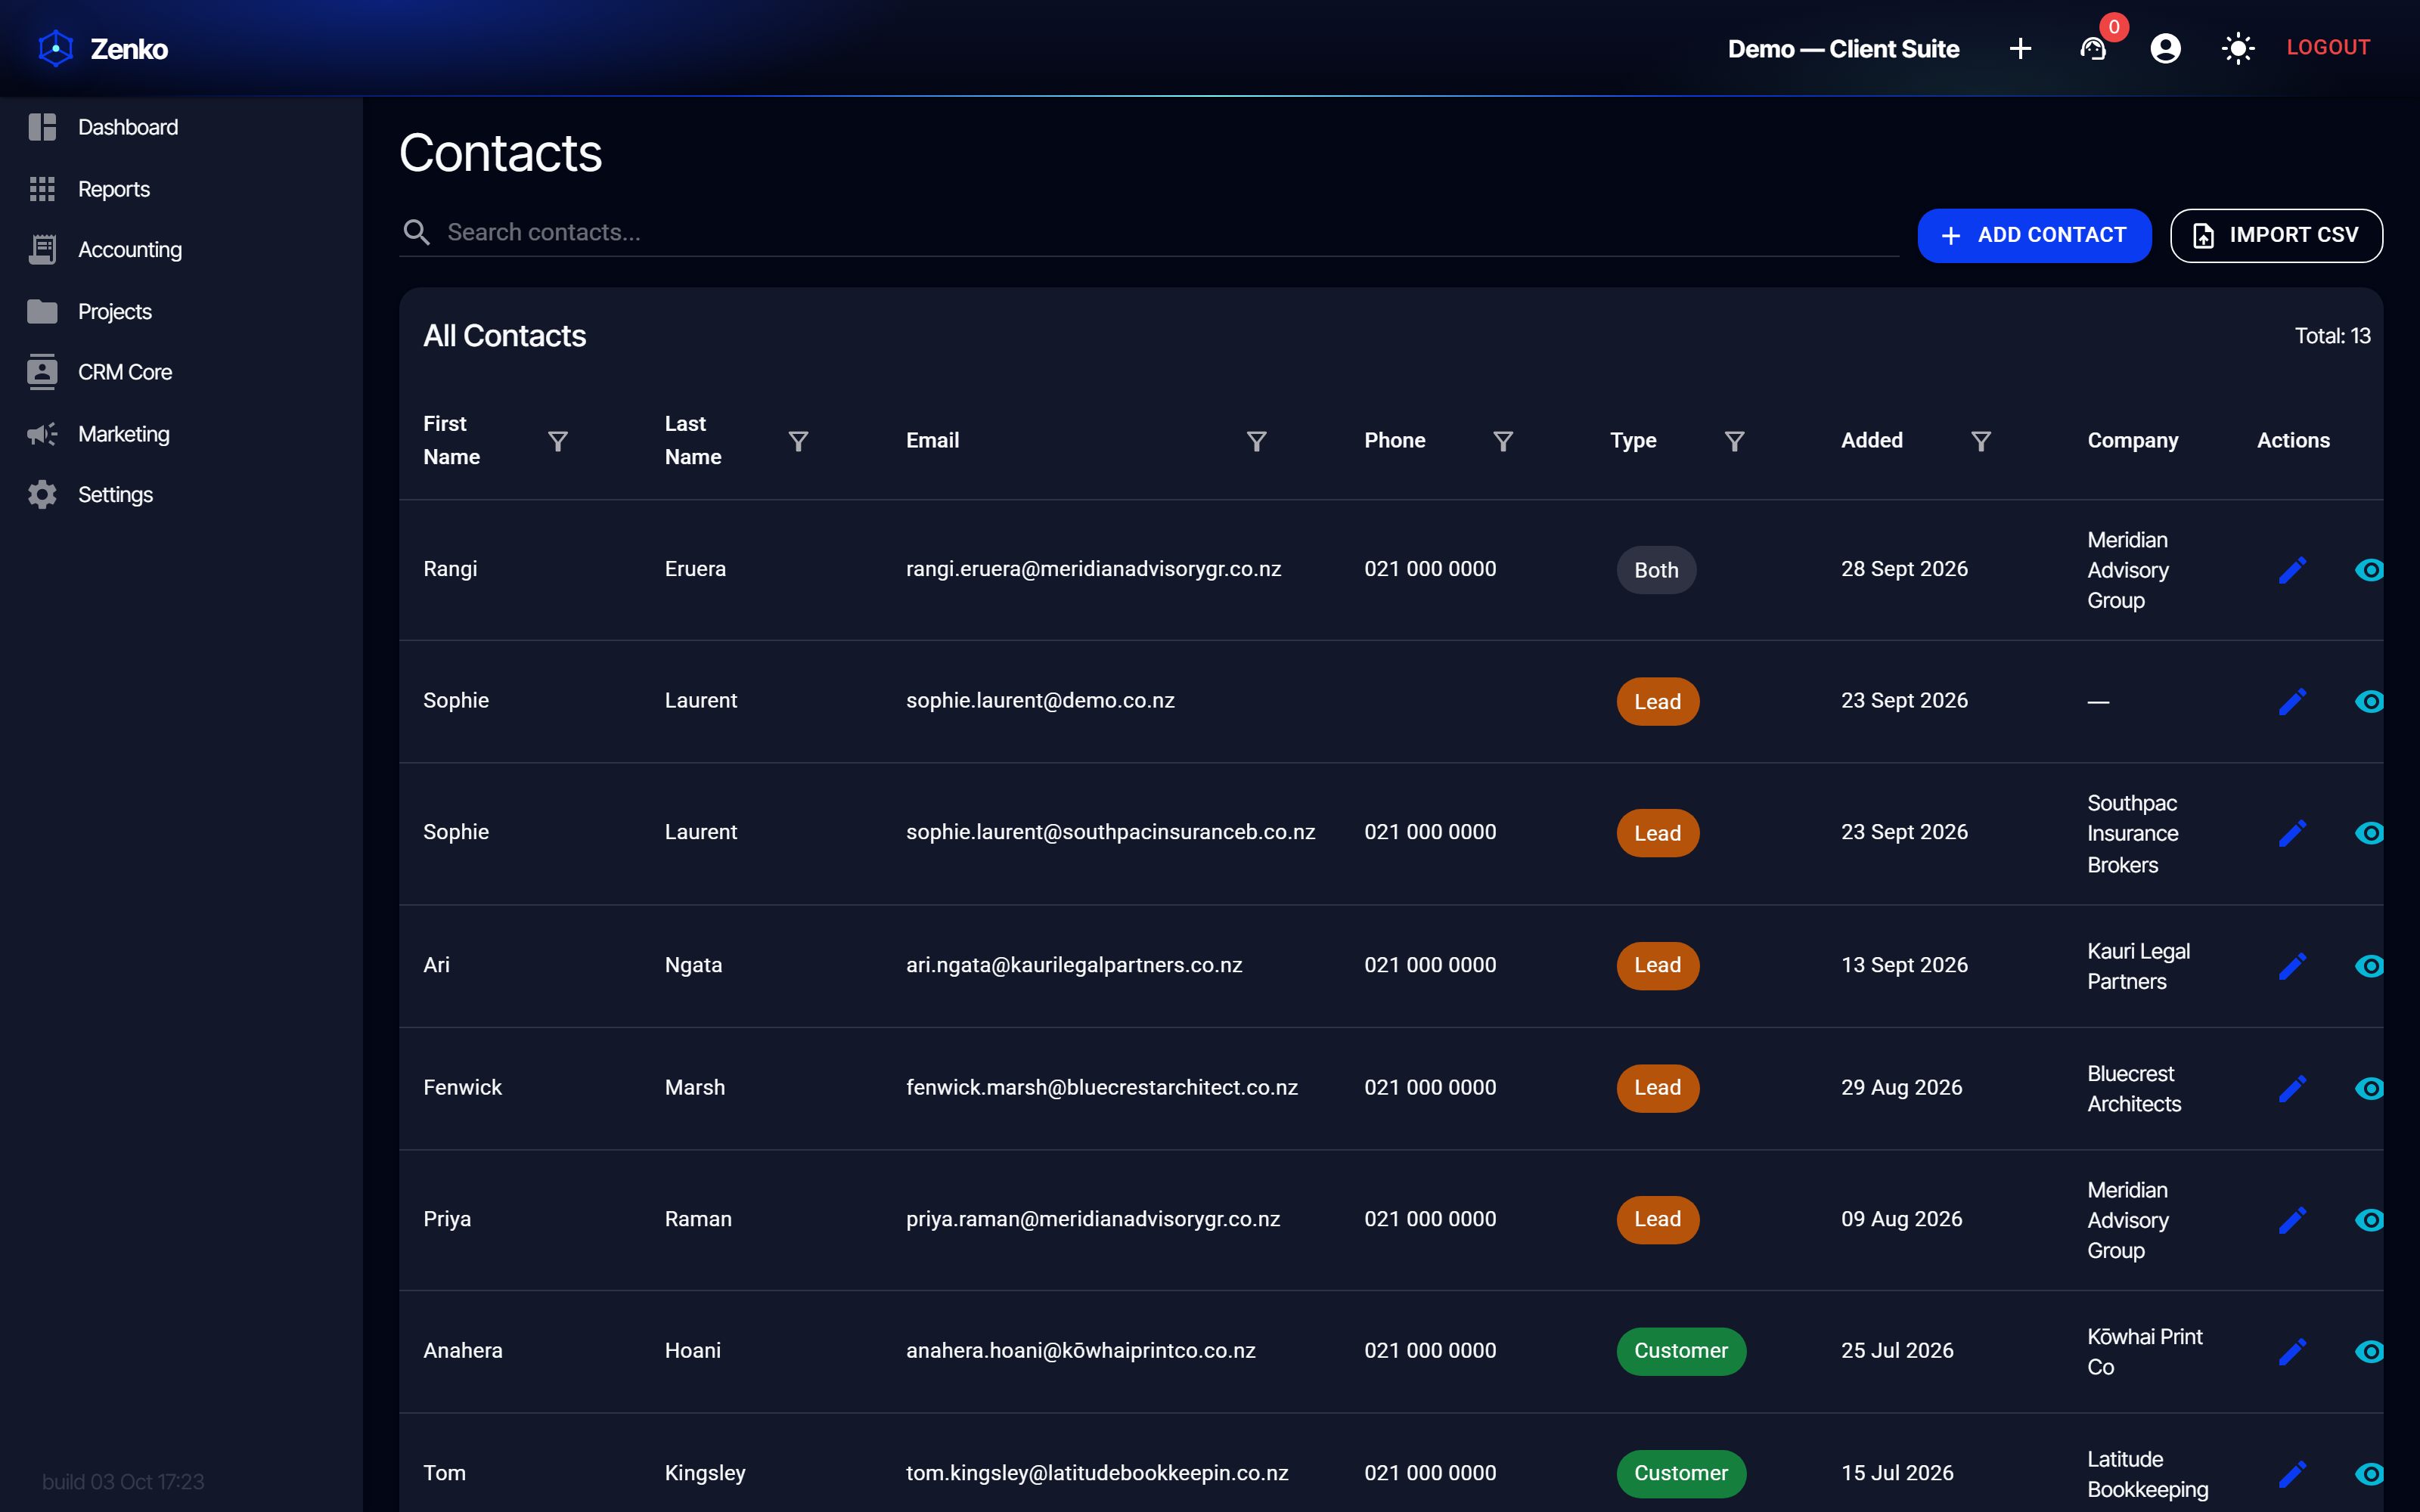
Task: Toggle light/dark theme sun icon
Action: [x=2238, y=48]
